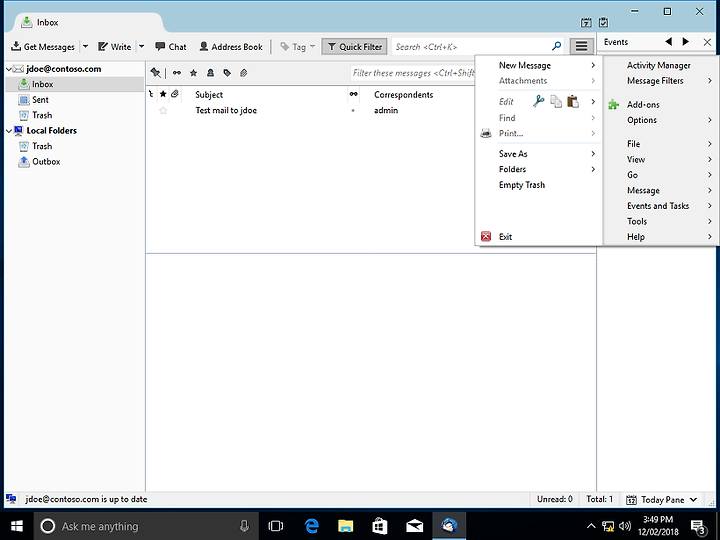The image size is (720, 540).
Task: Toggle keep filters applied pin icon
Action: coord(156,73)
